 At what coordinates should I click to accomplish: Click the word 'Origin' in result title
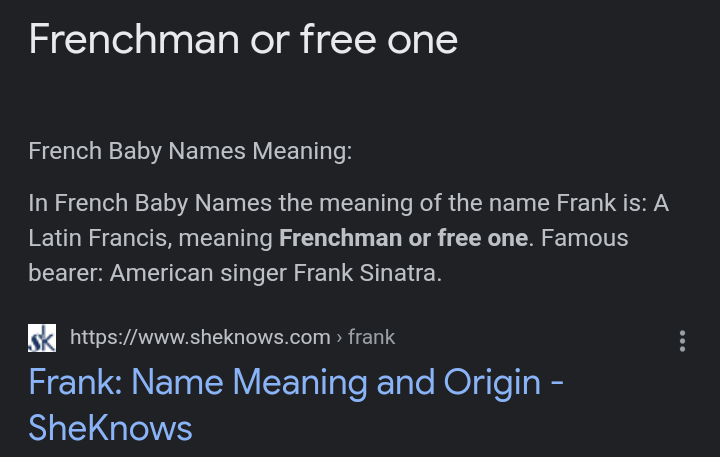(x=488, y=383)
